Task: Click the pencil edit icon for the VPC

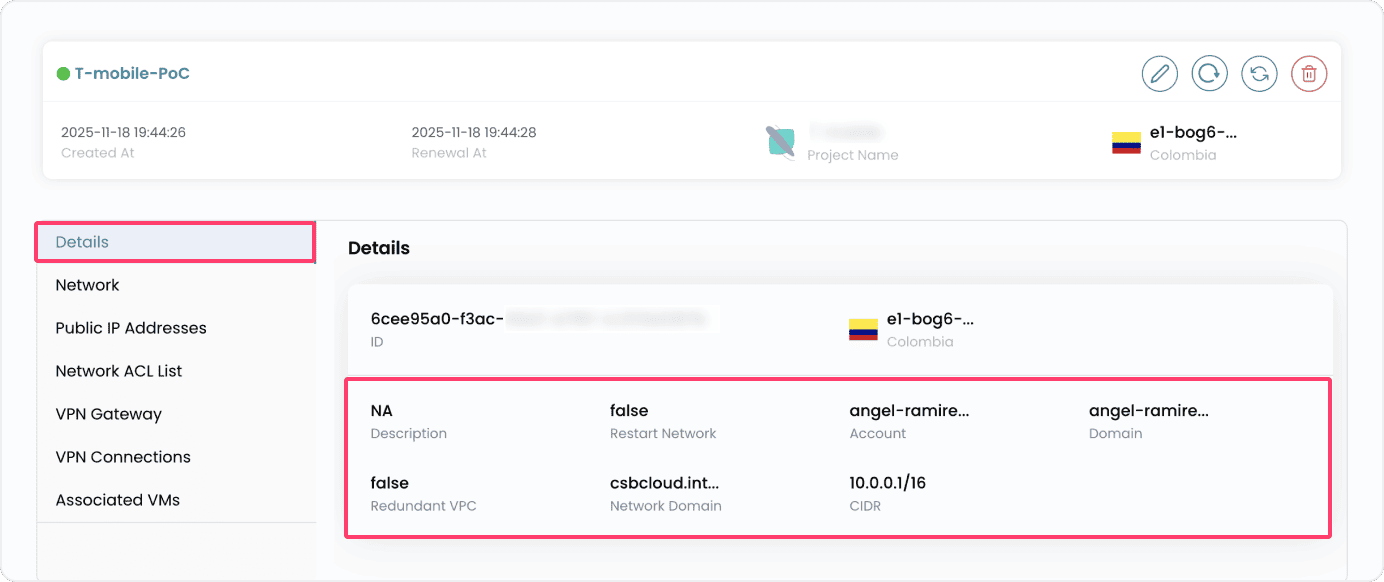Action: tap(1159, 74)
